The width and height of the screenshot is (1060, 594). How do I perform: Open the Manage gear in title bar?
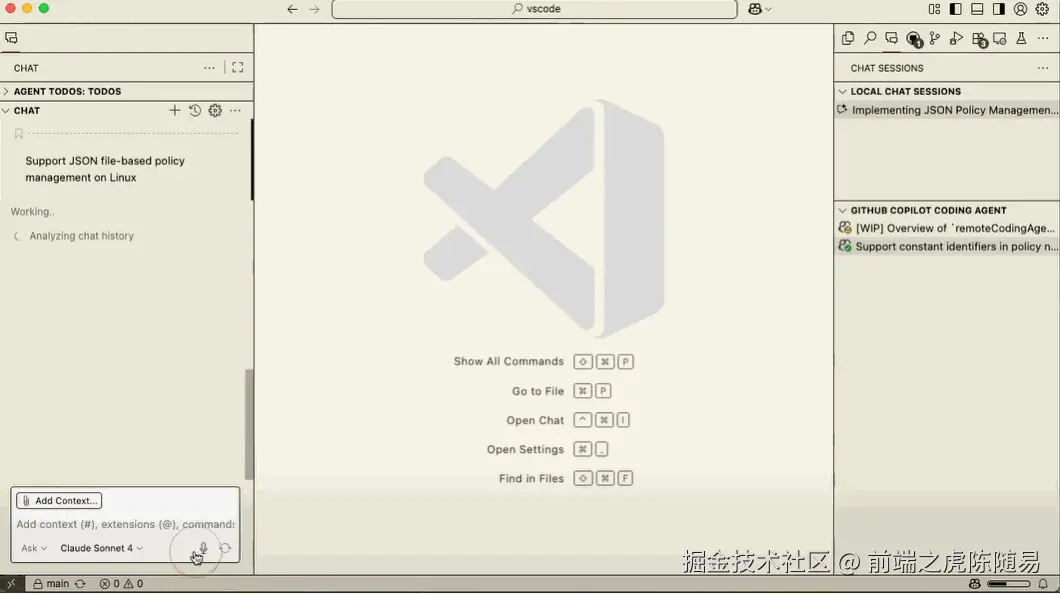coord(1042,9)
